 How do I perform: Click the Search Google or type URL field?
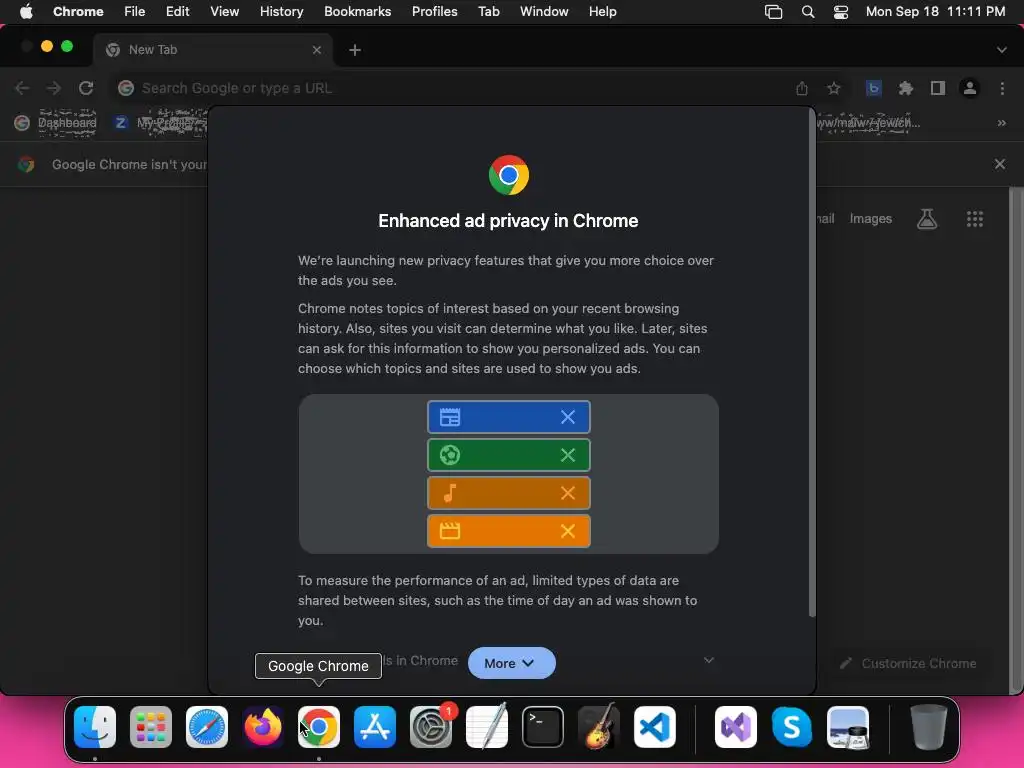click(451, 88)
